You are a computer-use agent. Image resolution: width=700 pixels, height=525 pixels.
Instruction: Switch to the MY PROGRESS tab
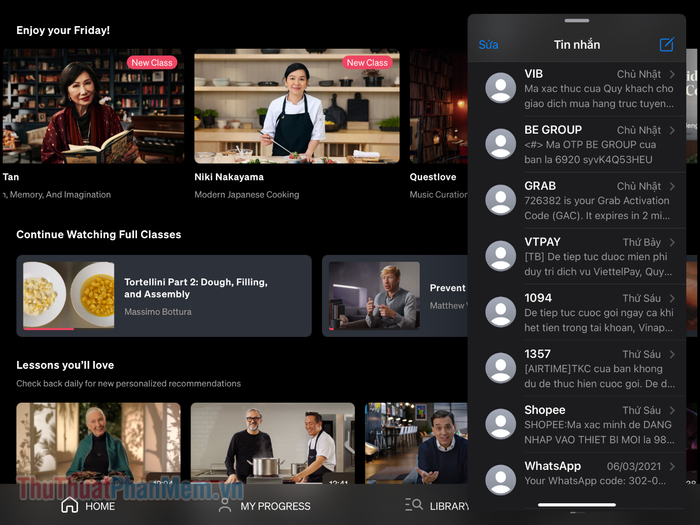tap(265, 506)
